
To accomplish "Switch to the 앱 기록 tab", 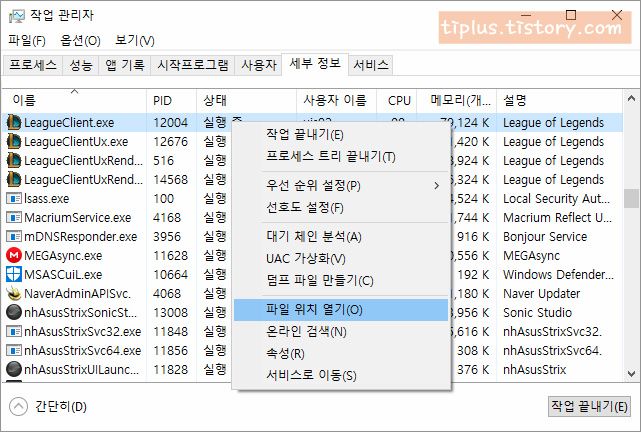I will [125, 65].
